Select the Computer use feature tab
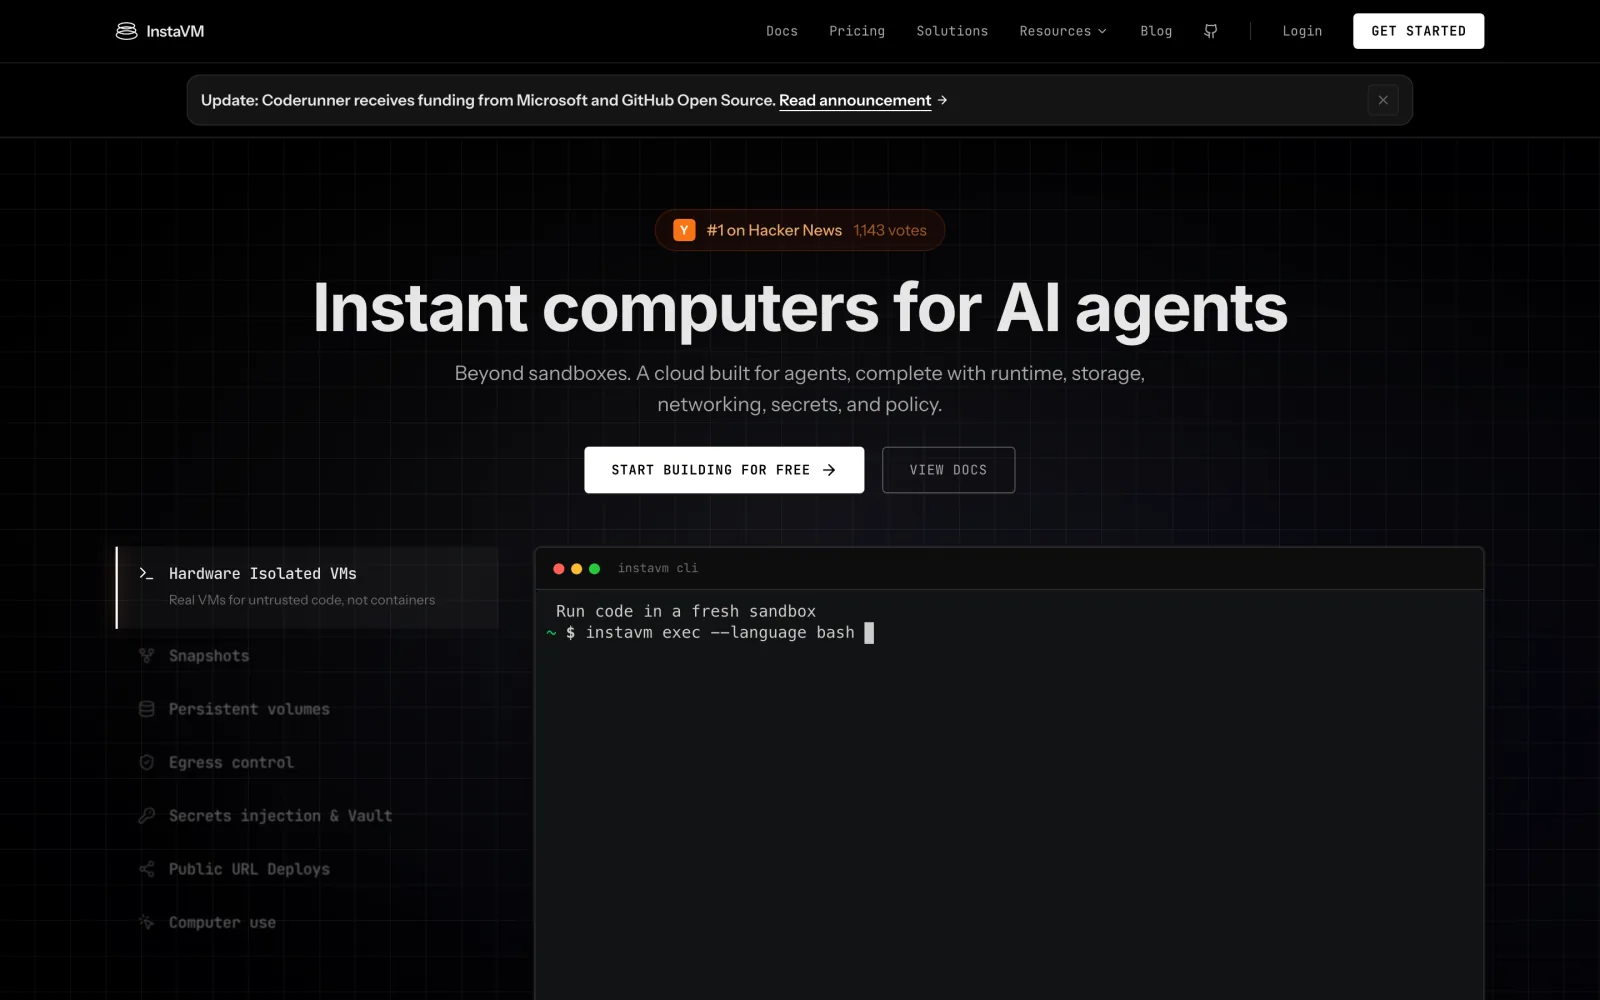Viewport: 1600px width, 1000px height. [x=307, y=922]
